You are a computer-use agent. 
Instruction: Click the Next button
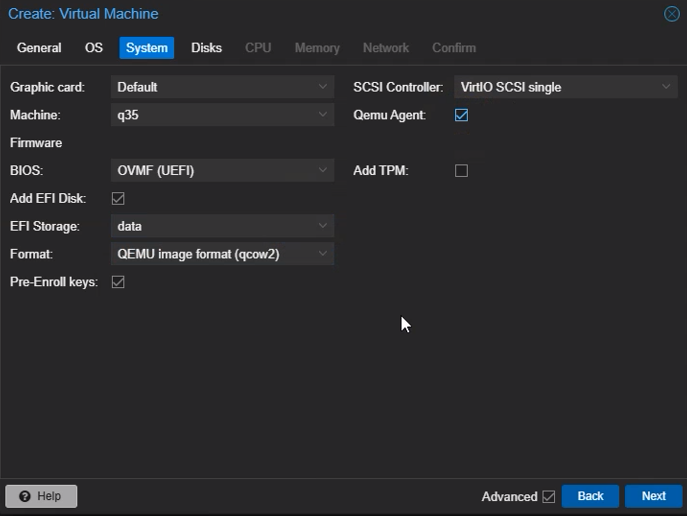coord(653,496)
